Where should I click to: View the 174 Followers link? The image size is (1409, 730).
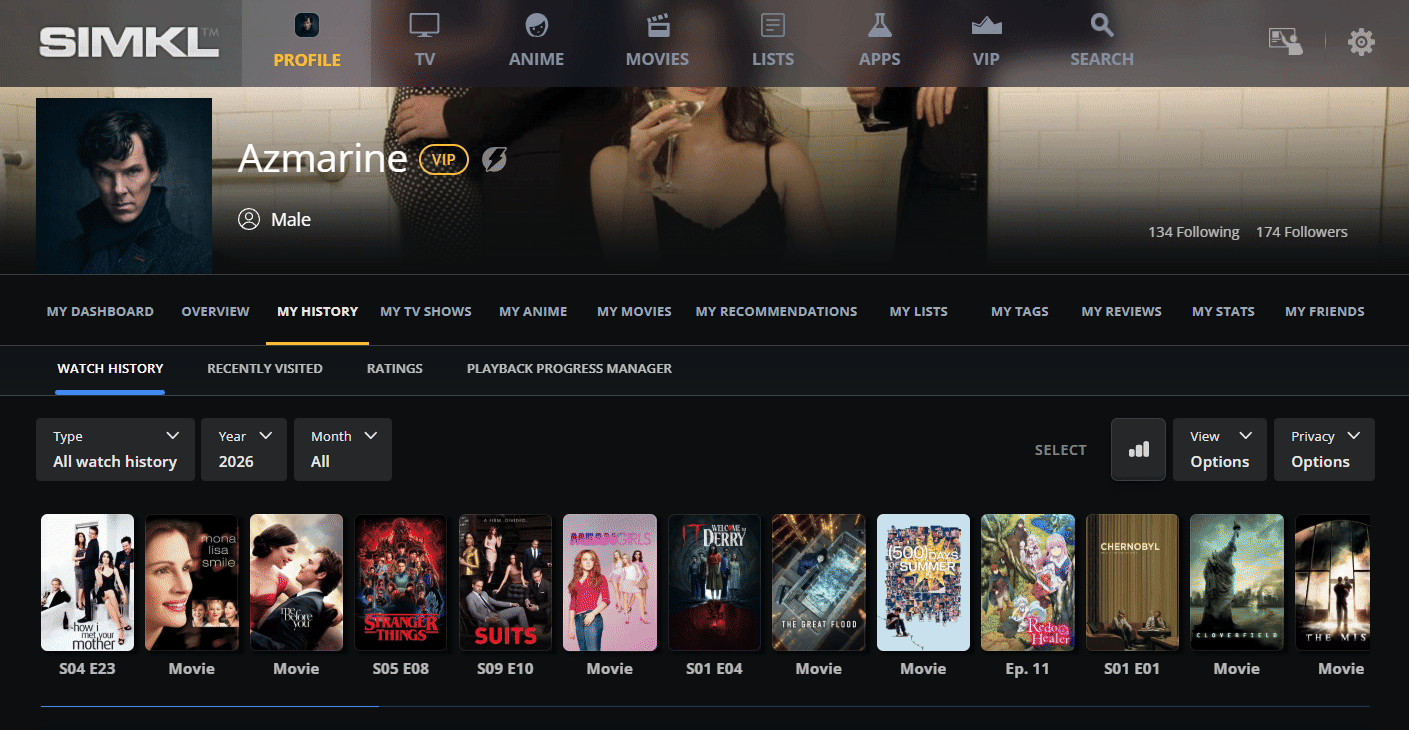click(x=1301, y=232)
